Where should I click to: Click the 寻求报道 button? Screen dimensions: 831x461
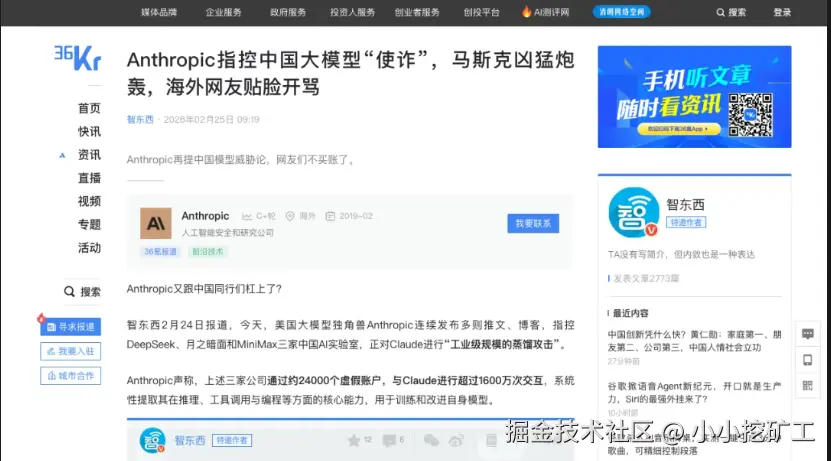[70, 327]
